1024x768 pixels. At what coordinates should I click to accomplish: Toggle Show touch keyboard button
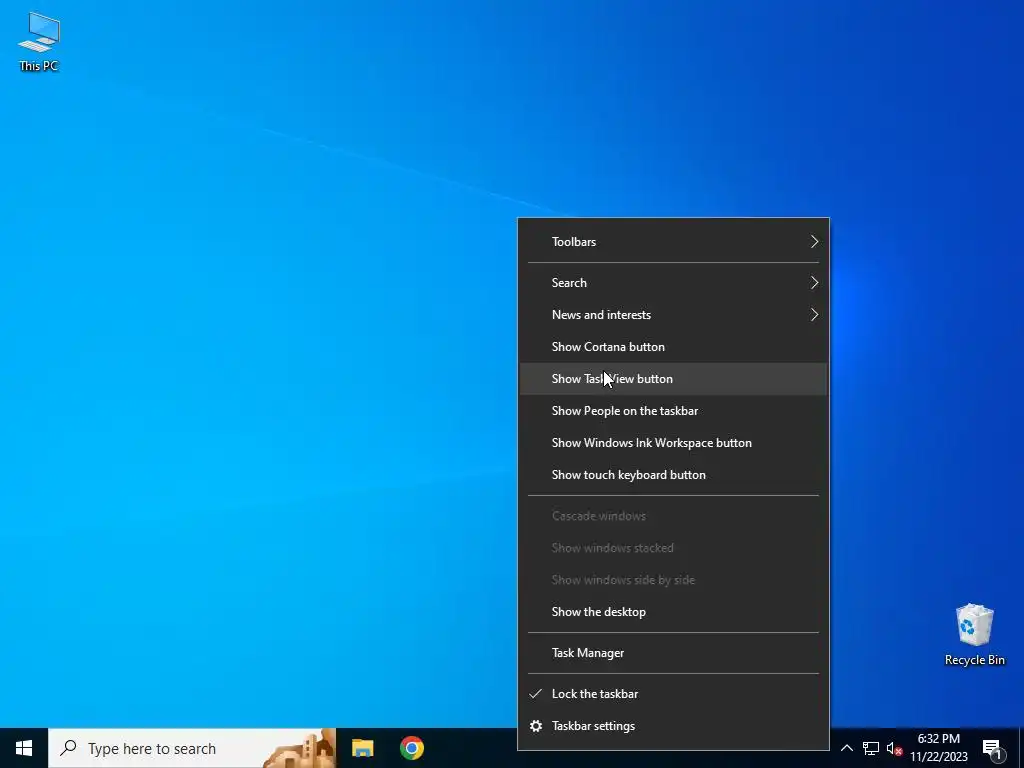click(673, 475)
